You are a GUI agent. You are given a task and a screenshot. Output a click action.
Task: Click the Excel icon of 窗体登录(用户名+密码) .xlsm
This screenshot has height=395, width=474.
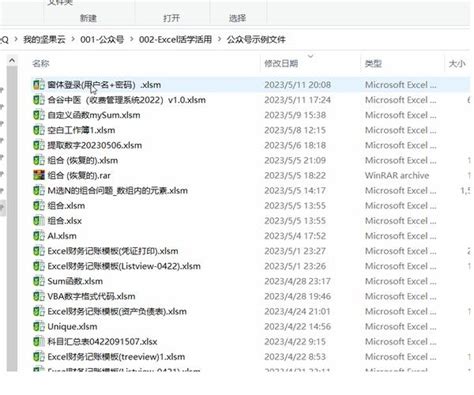pos(39,85)
